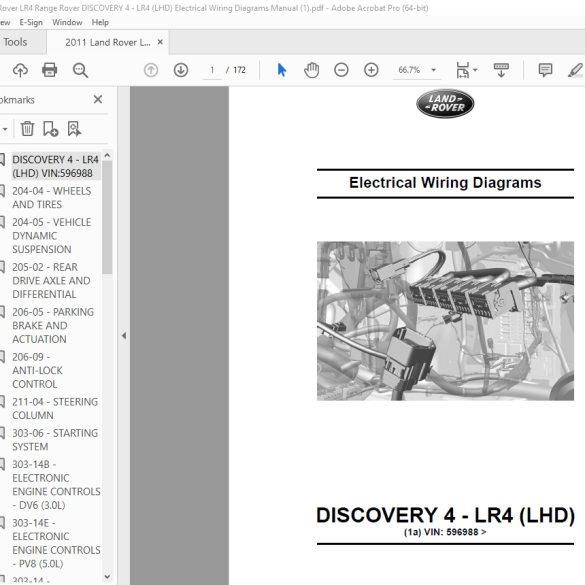Open bookmark 205-02 - REAR DRIVE AXLE
The width and height of the screenshot is (585, 585).
(51, 281)
